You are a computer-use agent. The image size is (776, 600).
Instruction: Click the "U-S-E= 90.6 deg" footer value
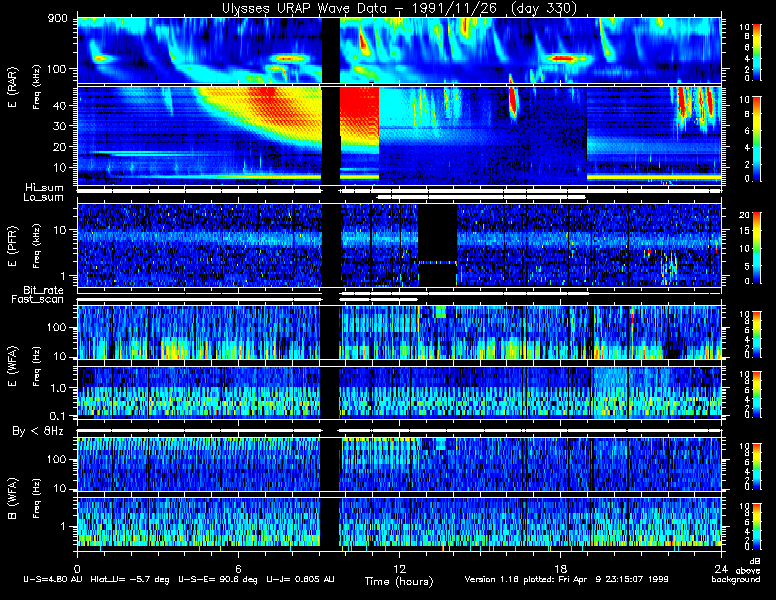217,579
